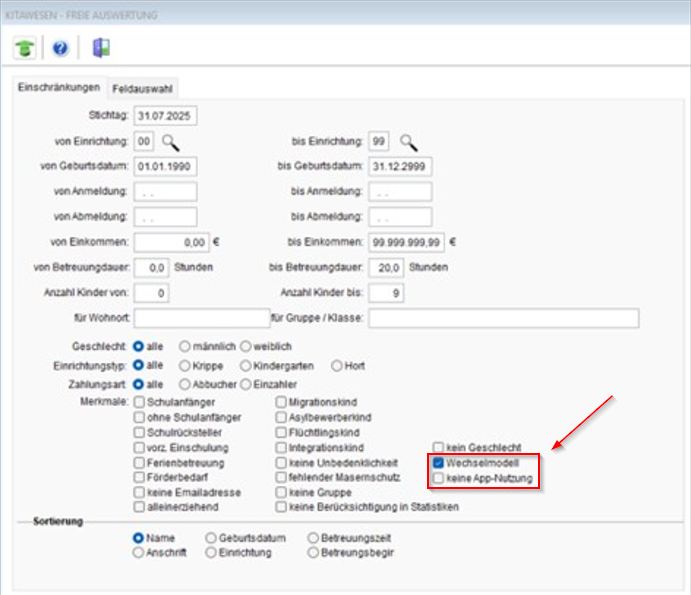Image resolution: width=691 pixels, height=595 pixels.
Task: Sort by Geburtsdatum
Action: (211, 538)
